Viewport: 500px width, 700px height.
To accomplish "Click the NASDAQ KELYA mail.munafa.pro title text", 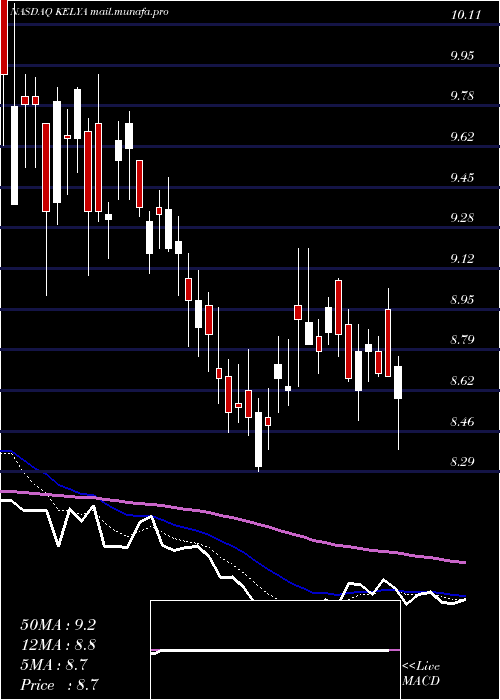I will [x=89, y=12].
